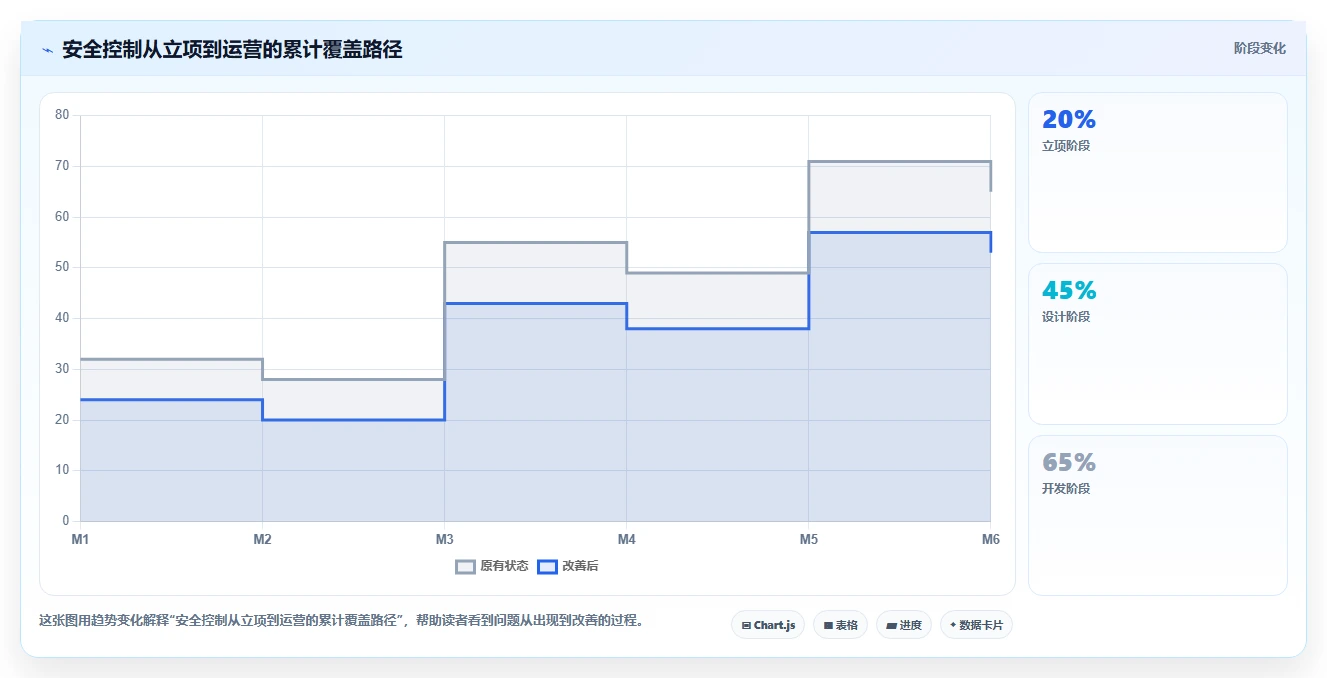This screenshot has height=678, width=1327.
Task: Click the M4 axis label
Action: pyautogui.click(x=626, y=540)
